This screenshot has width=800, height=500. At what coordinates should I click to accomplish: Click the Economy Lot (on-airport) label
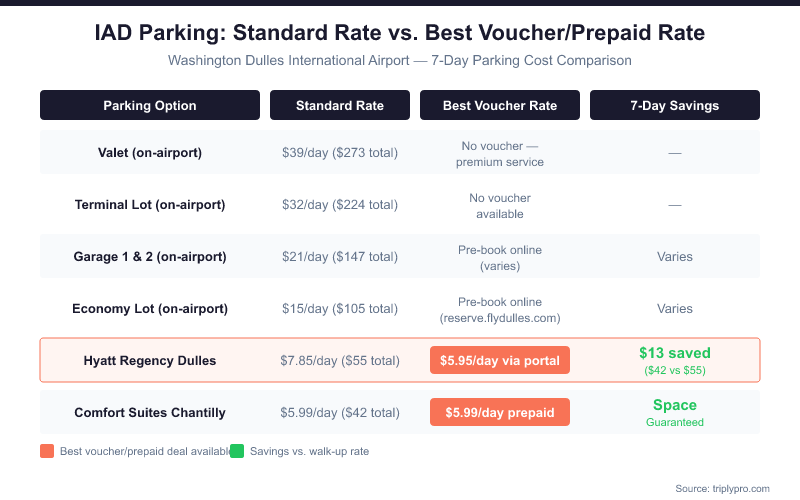pos(150,309)
